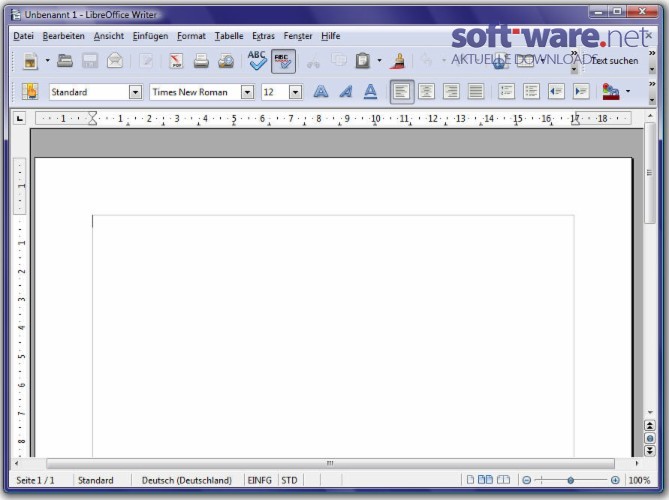This screenshot has height=500, width=669.
Task: Switch to book view layout icon
Action: (503, 480)
